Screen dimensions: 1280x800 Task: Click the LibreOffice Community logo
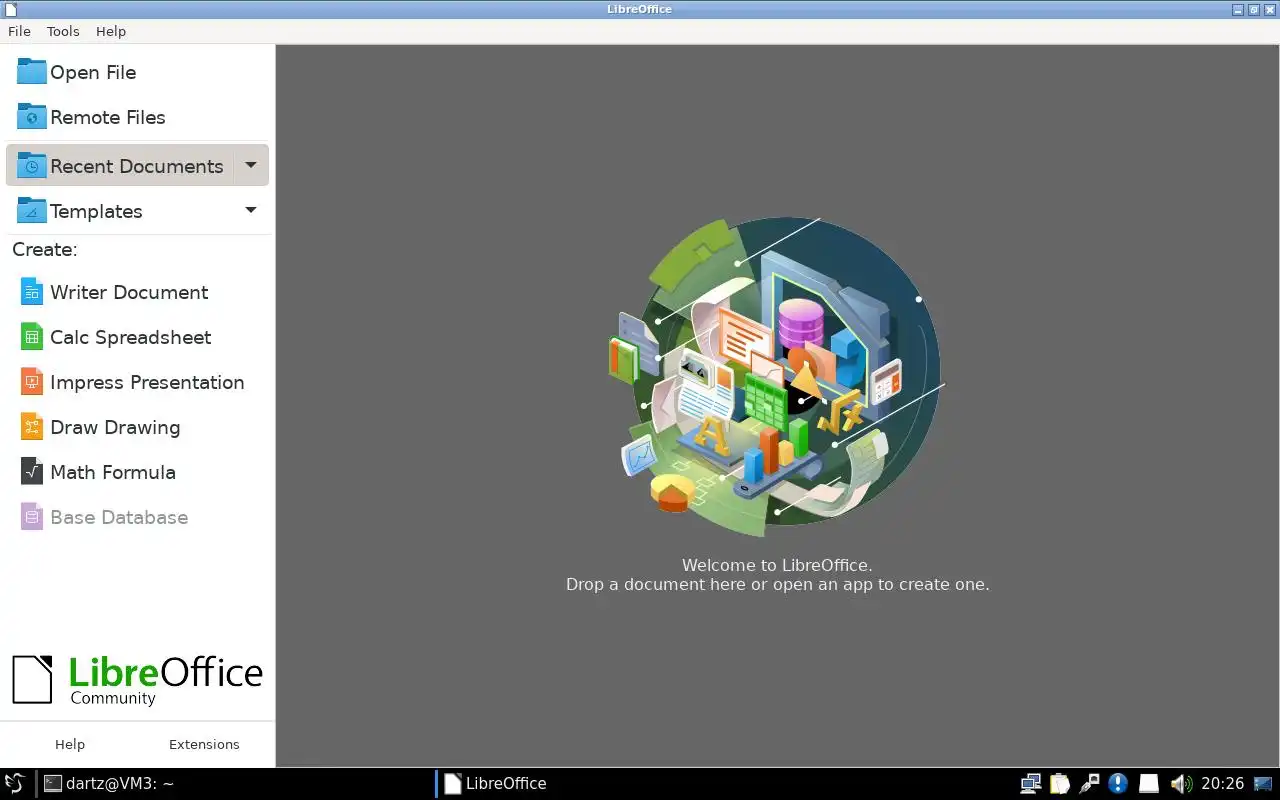pos(137,680)
